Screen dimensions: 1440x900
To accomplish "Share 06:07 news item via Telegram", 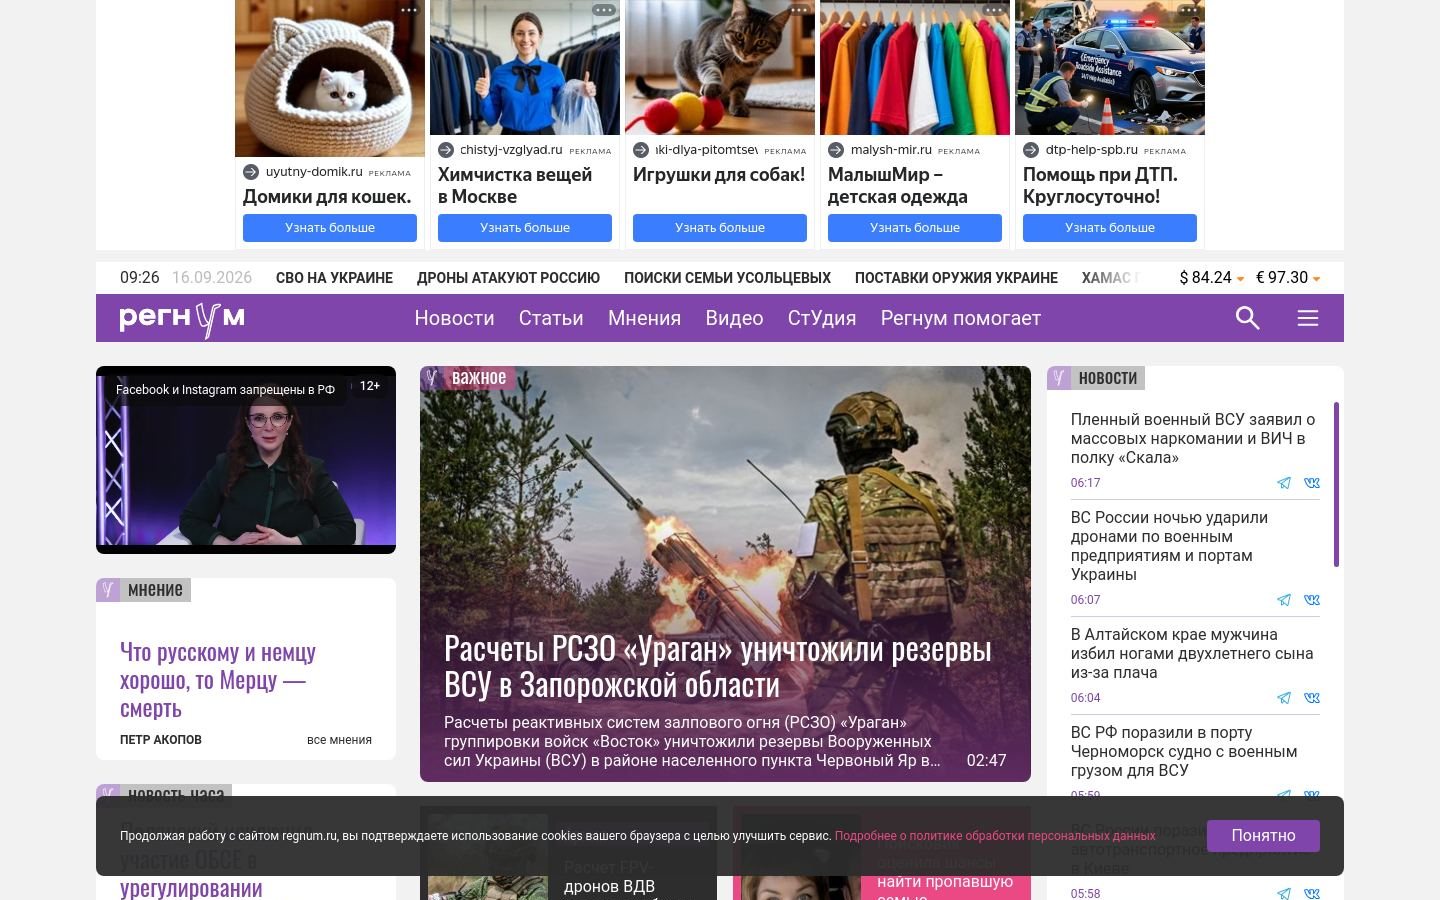I will point(1284,600).
